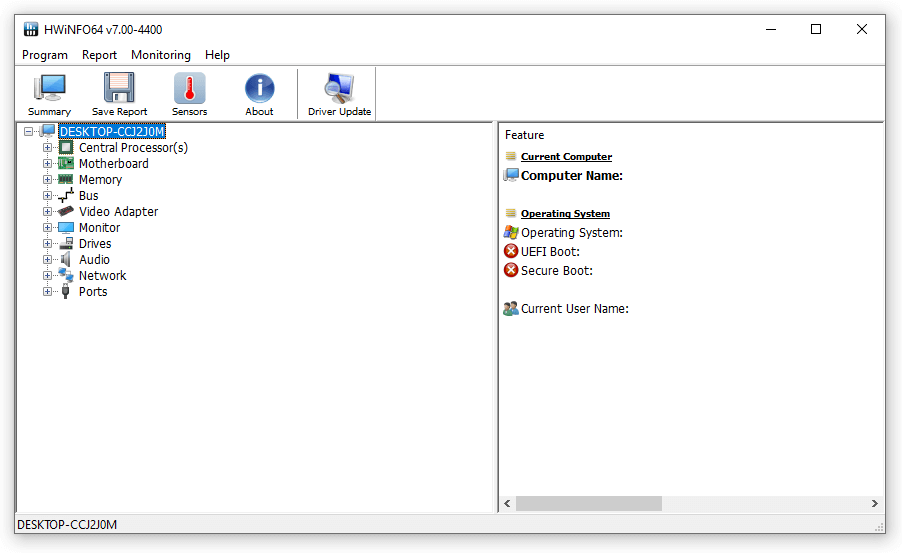Expand the Ports tree node

(47, 292)
